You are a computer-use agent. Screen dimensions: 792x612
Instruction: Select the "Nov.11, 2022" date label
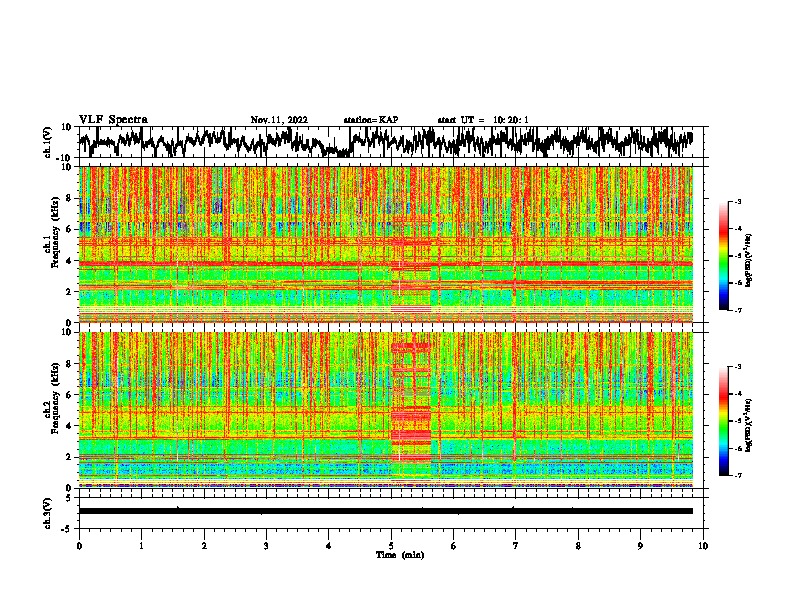tap(279, 120)
